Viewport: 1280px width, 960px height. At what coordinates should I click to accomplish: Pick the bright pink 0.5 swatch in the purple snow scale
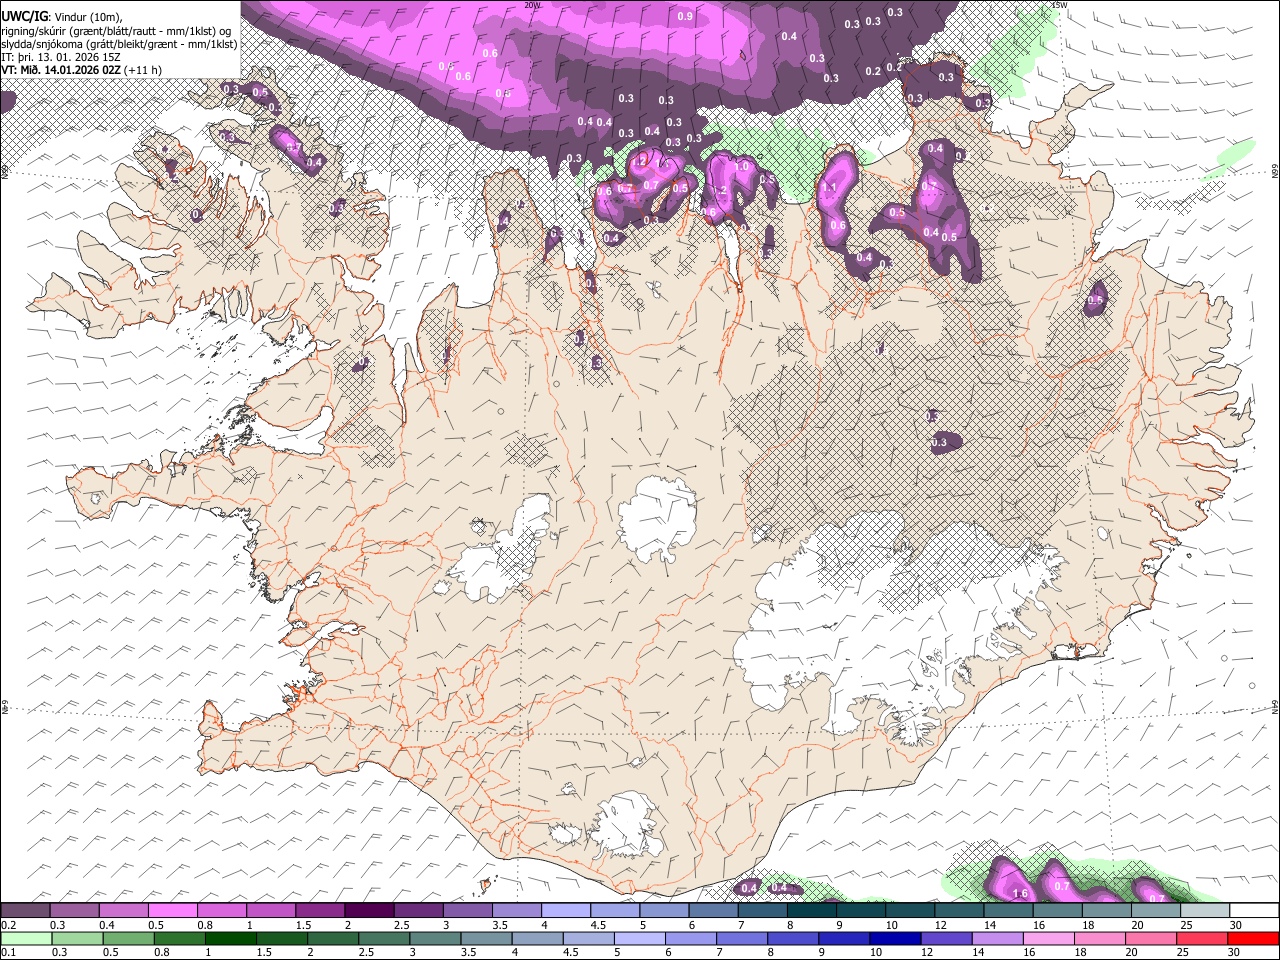tap(172, 911)
